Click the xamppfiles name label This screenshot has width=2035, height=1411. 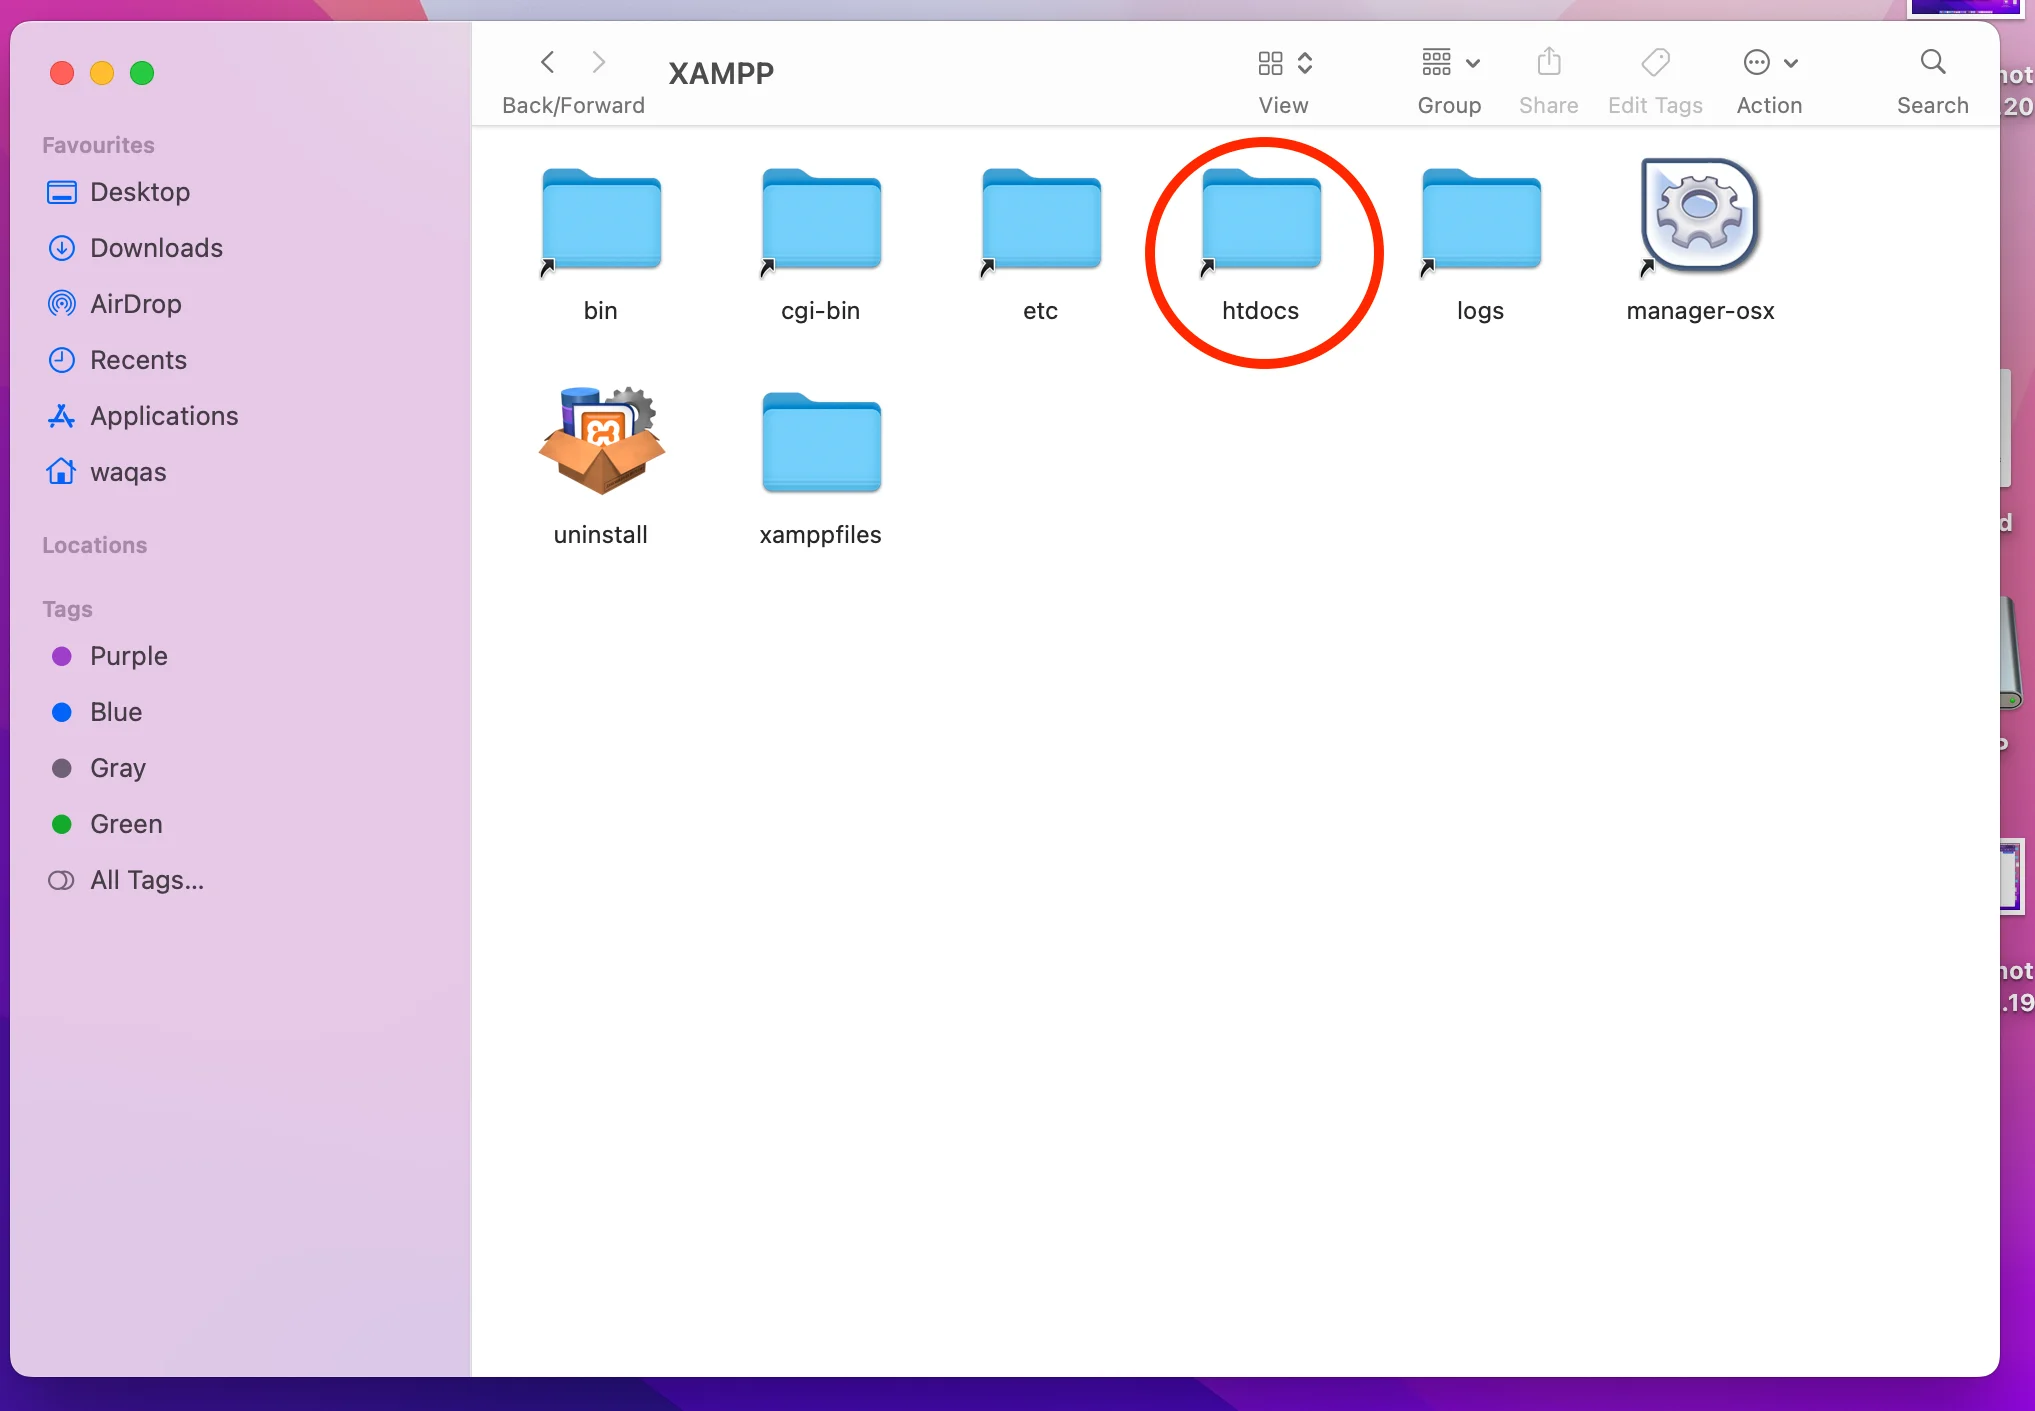tap(821, 535)
